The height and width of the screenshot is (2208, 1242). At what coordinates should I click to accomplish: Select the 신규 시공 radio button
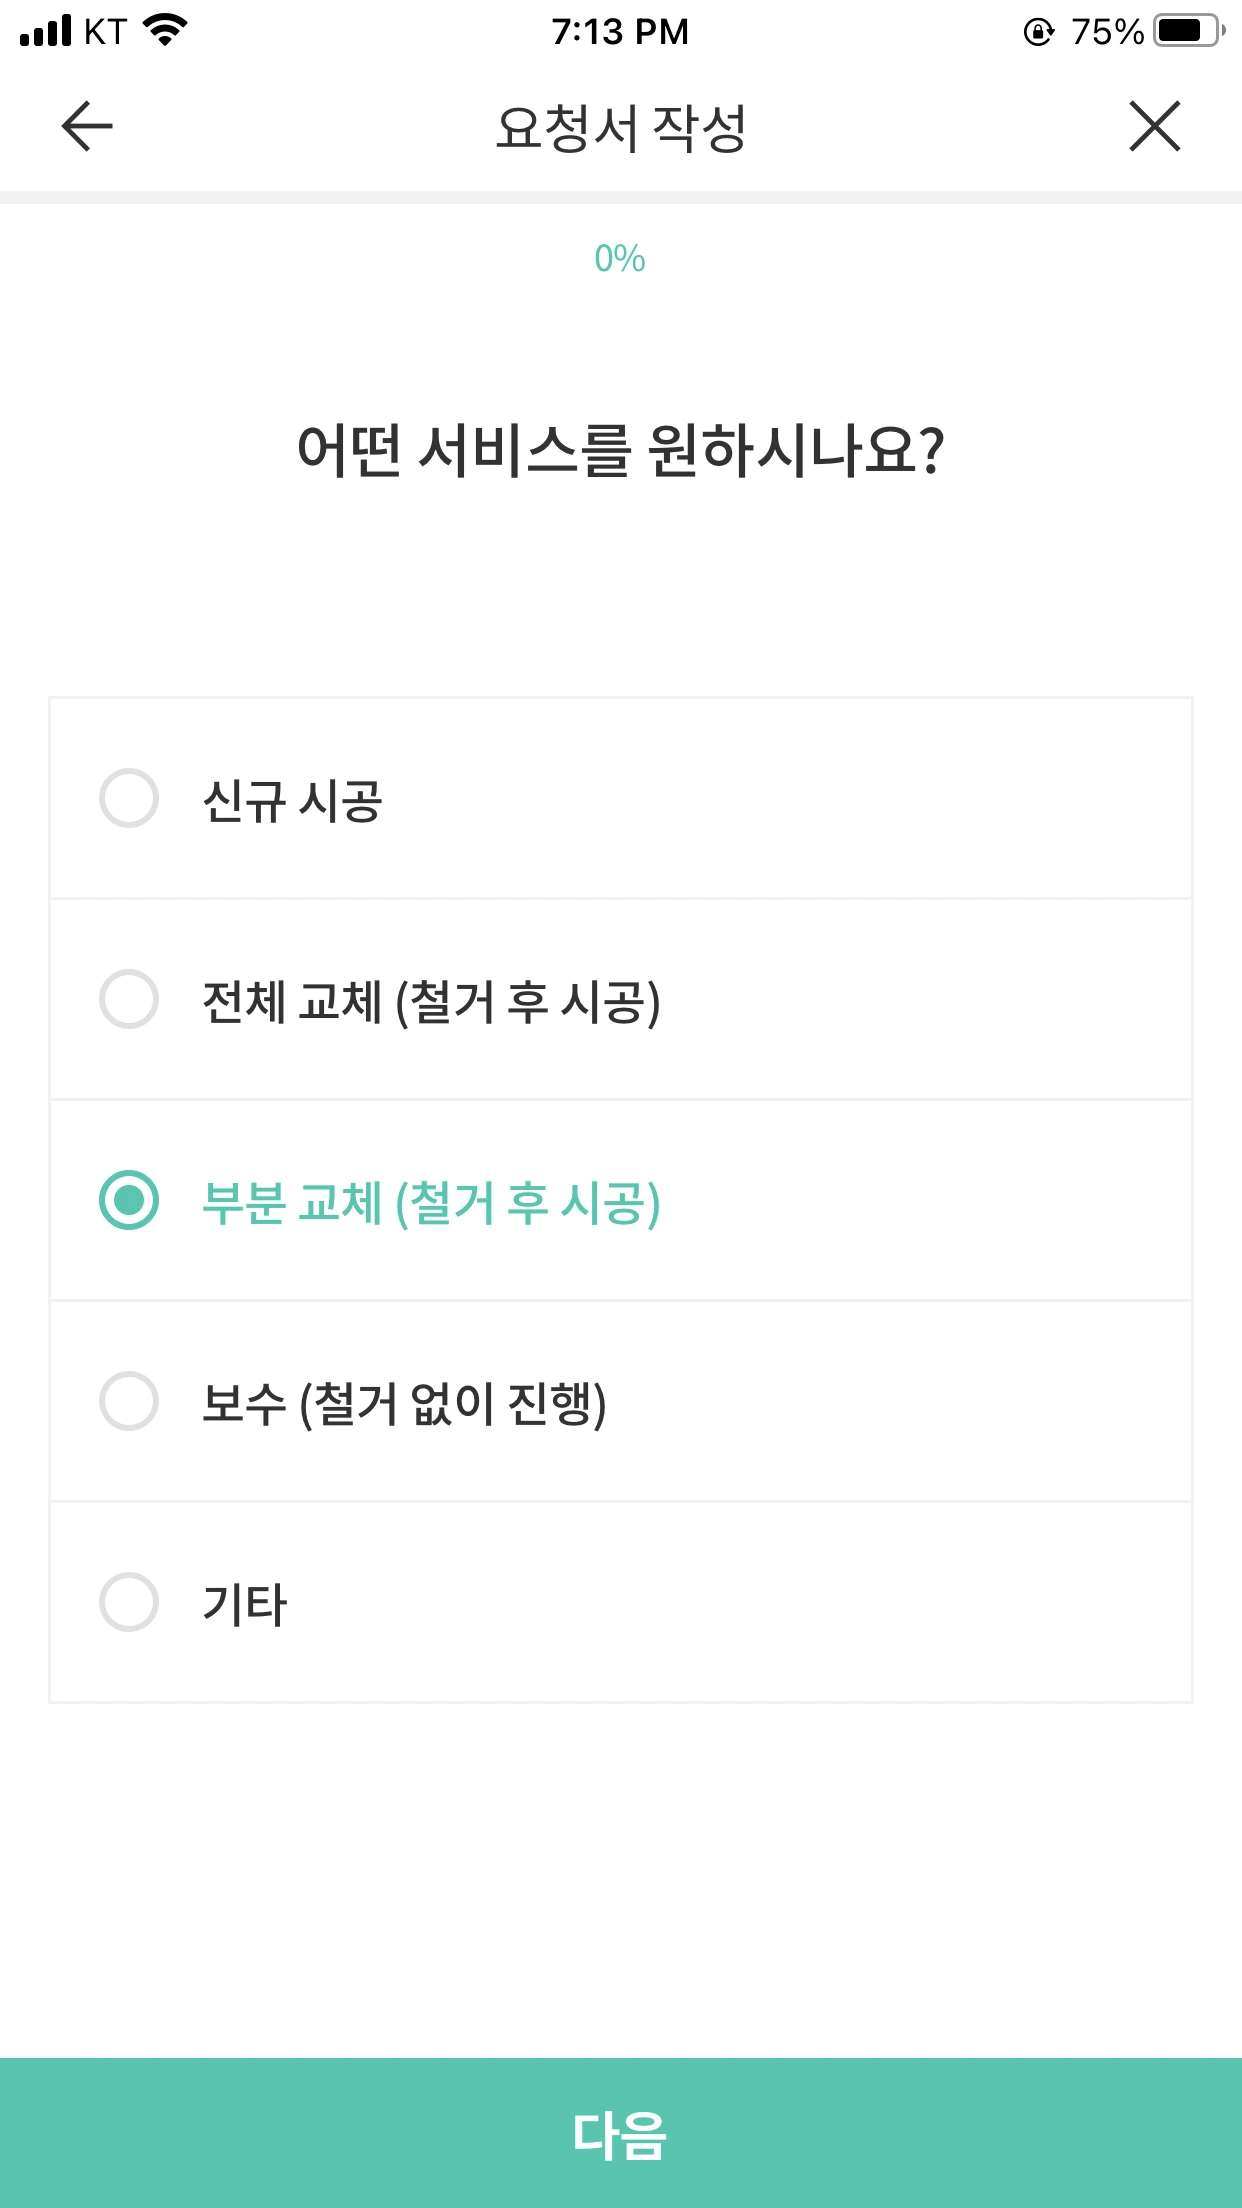[x=129, y=798]
